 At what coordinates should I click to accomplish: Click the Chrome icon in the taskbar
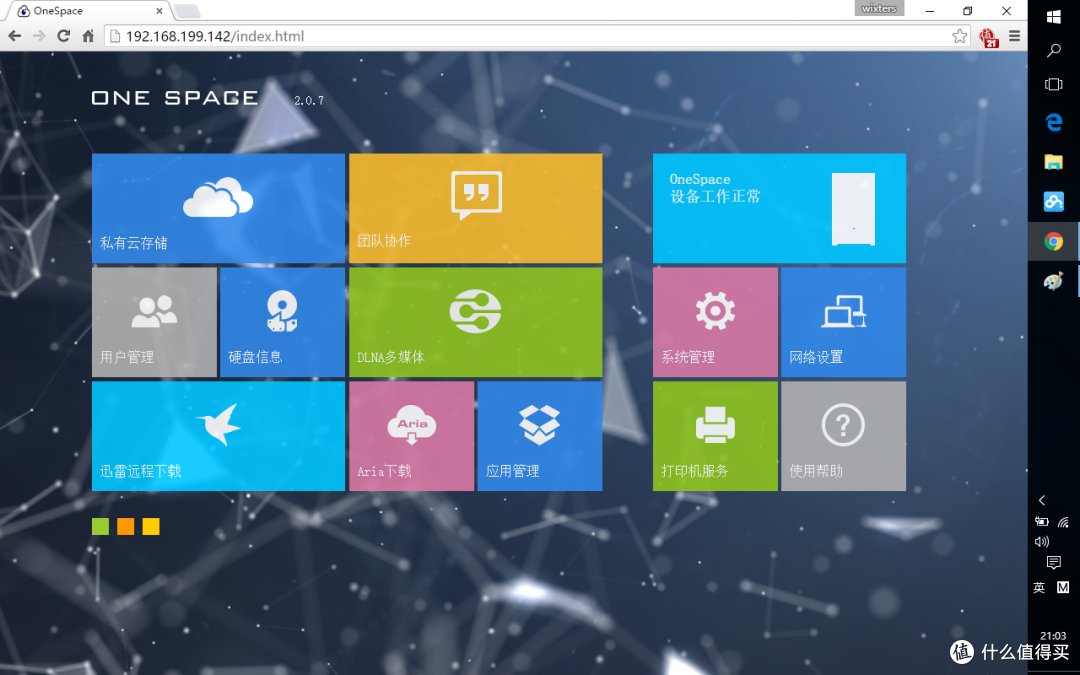point(1054,241)
